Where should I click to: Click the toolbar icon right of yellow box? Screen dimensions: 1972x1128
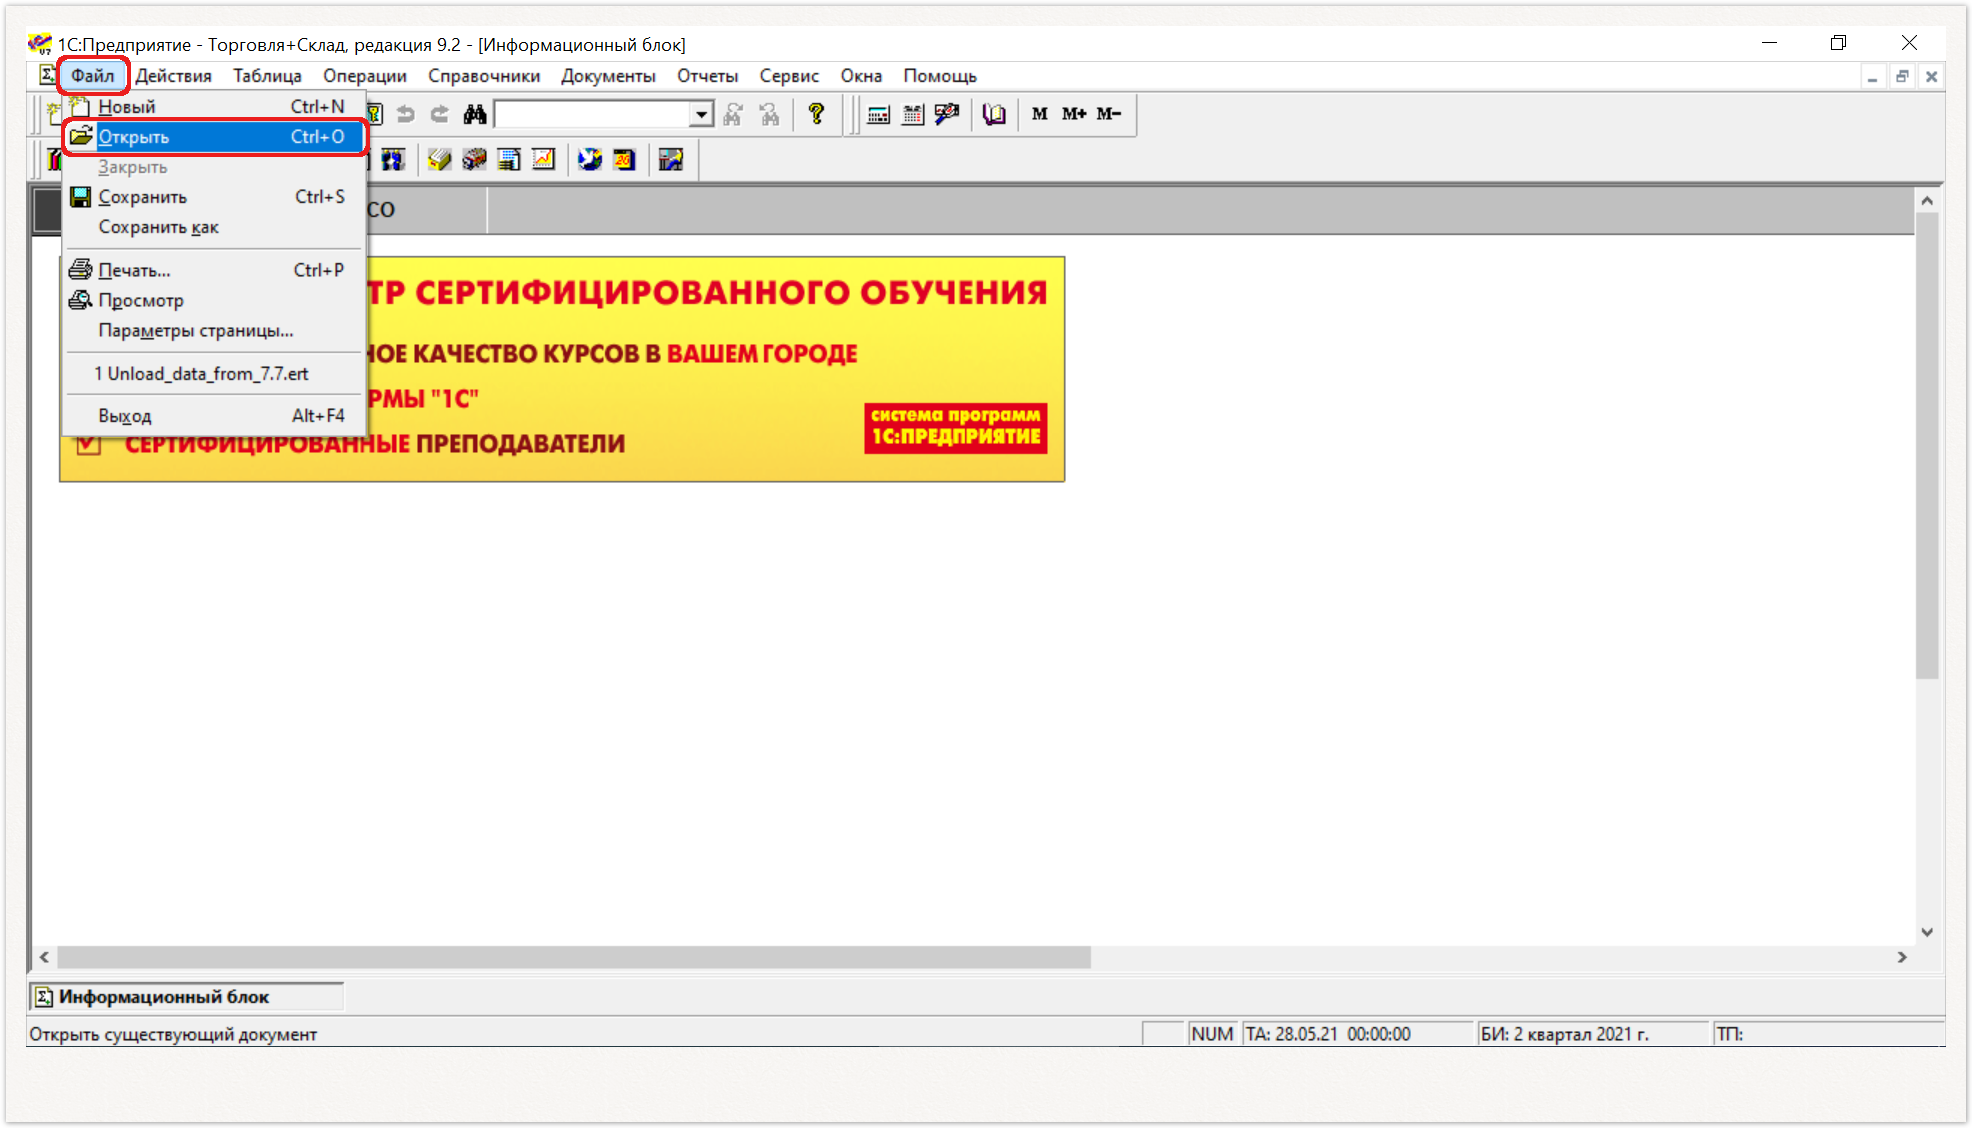(474, 160)
